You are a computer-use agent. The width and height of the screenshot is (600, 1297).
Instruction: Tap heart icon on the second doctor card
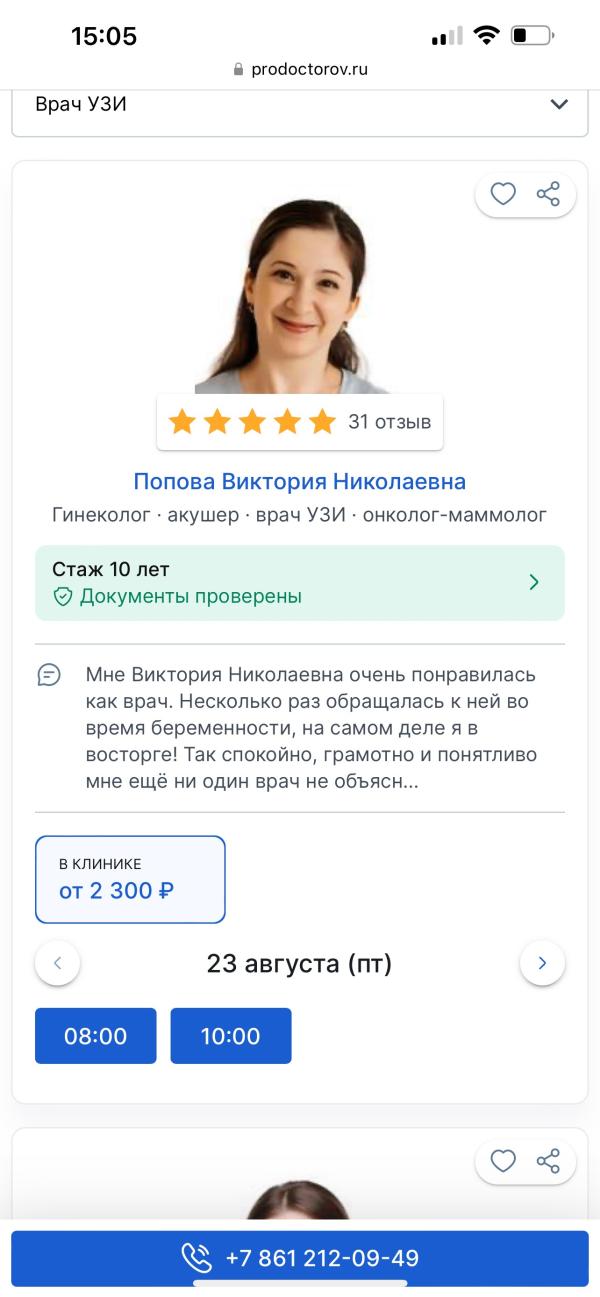503,1160
